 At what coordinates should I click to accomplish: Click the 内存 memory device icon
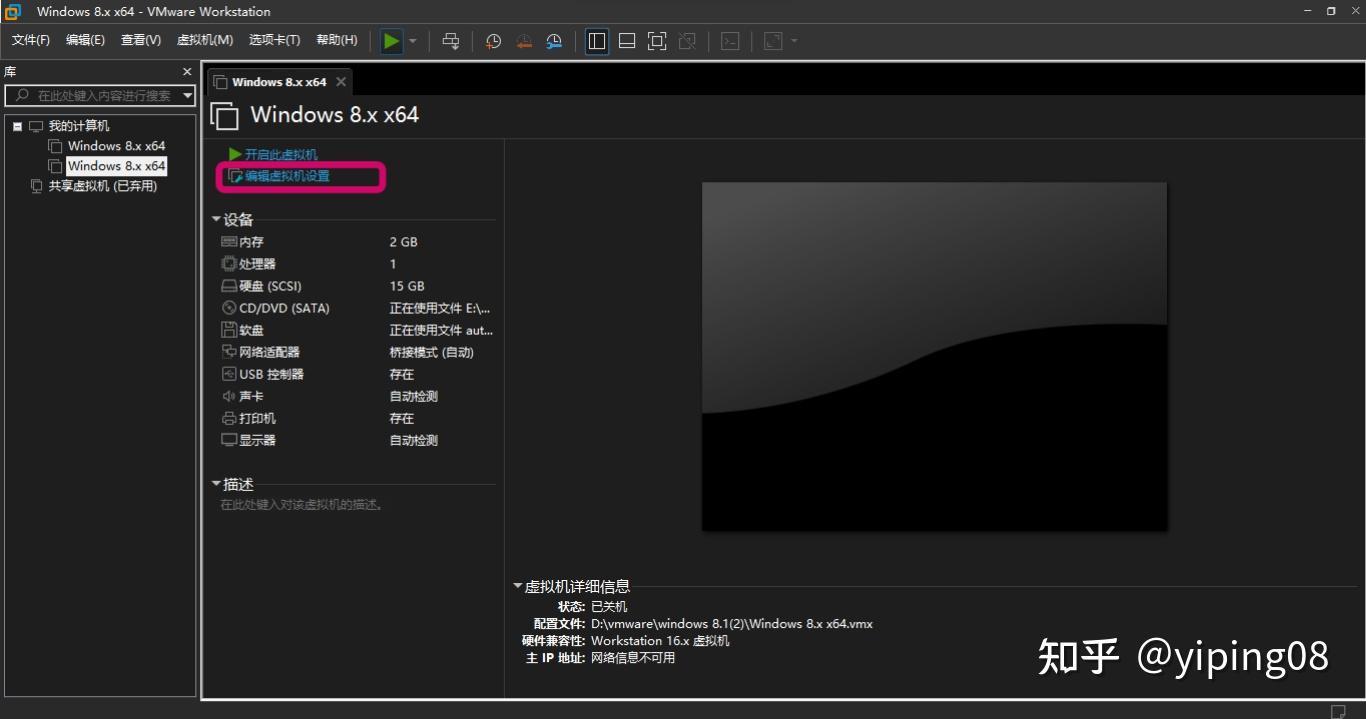(229, 242)
